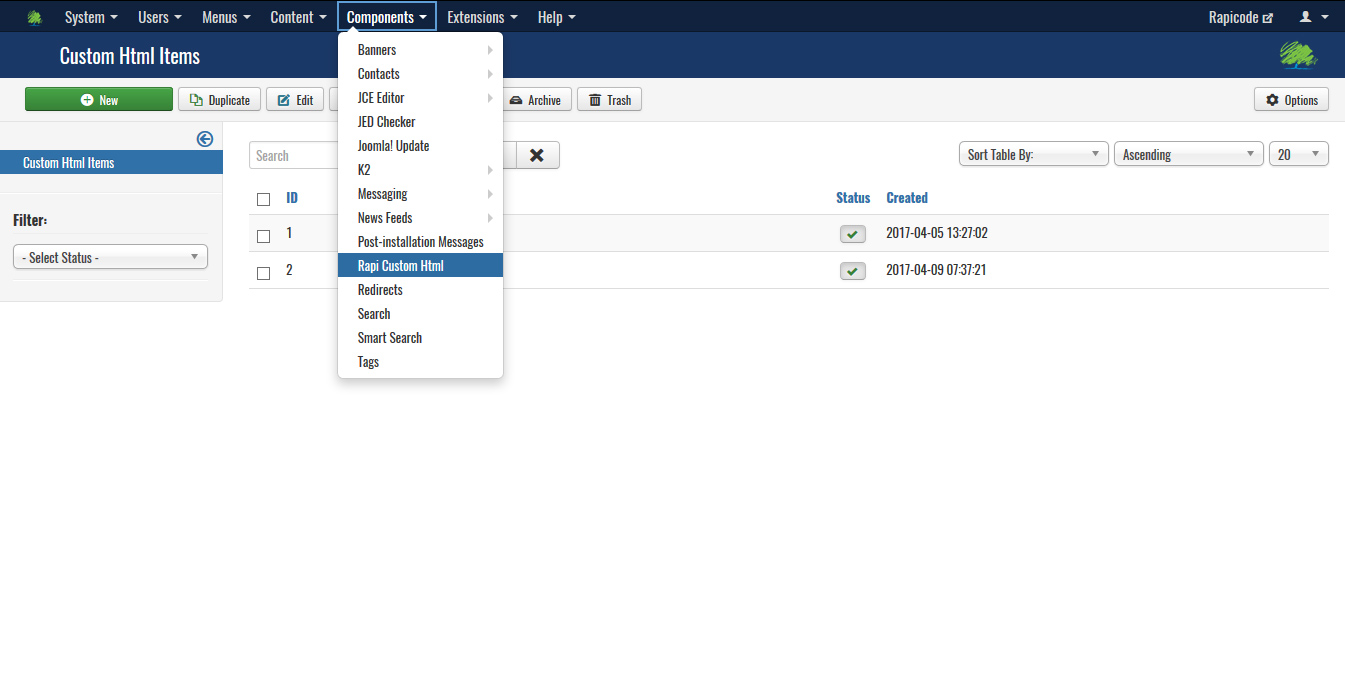The width and height of the screenshot is (1345, 699).
Task: Clear the search with the X button
Action: [x=538, y=155]
